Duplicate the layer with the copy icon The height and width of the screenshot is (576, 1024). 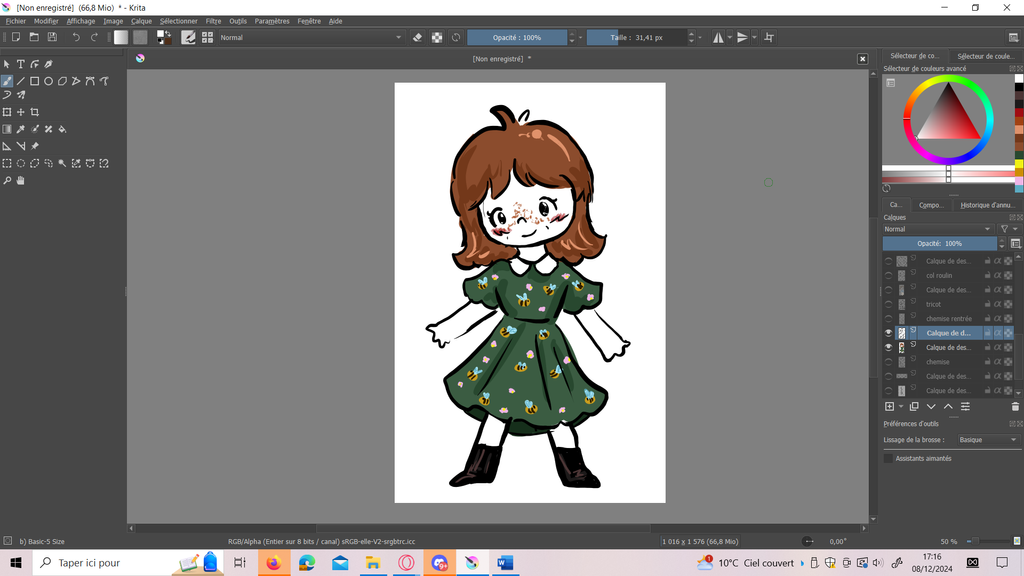pyautogui.click(x=914, y=407)
